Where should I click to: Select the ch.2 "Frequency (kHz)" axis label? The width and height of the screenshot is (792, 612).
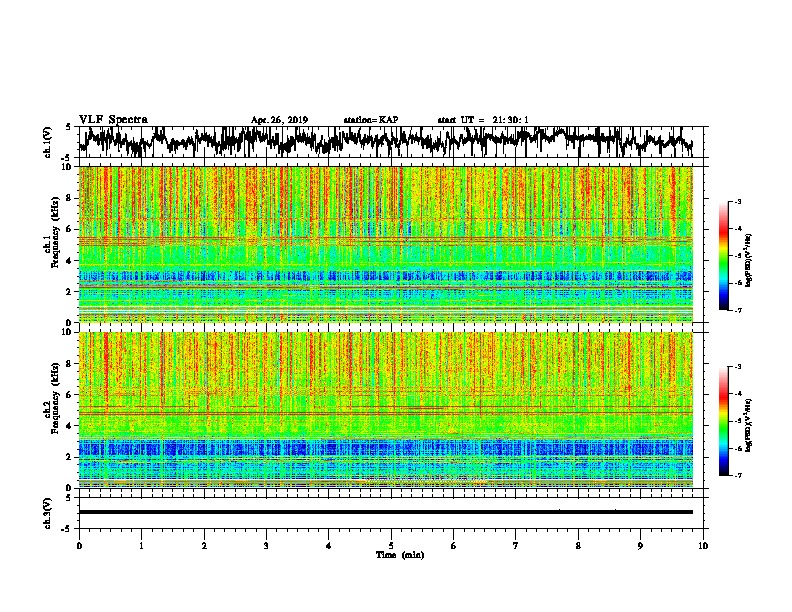point(55,398)
